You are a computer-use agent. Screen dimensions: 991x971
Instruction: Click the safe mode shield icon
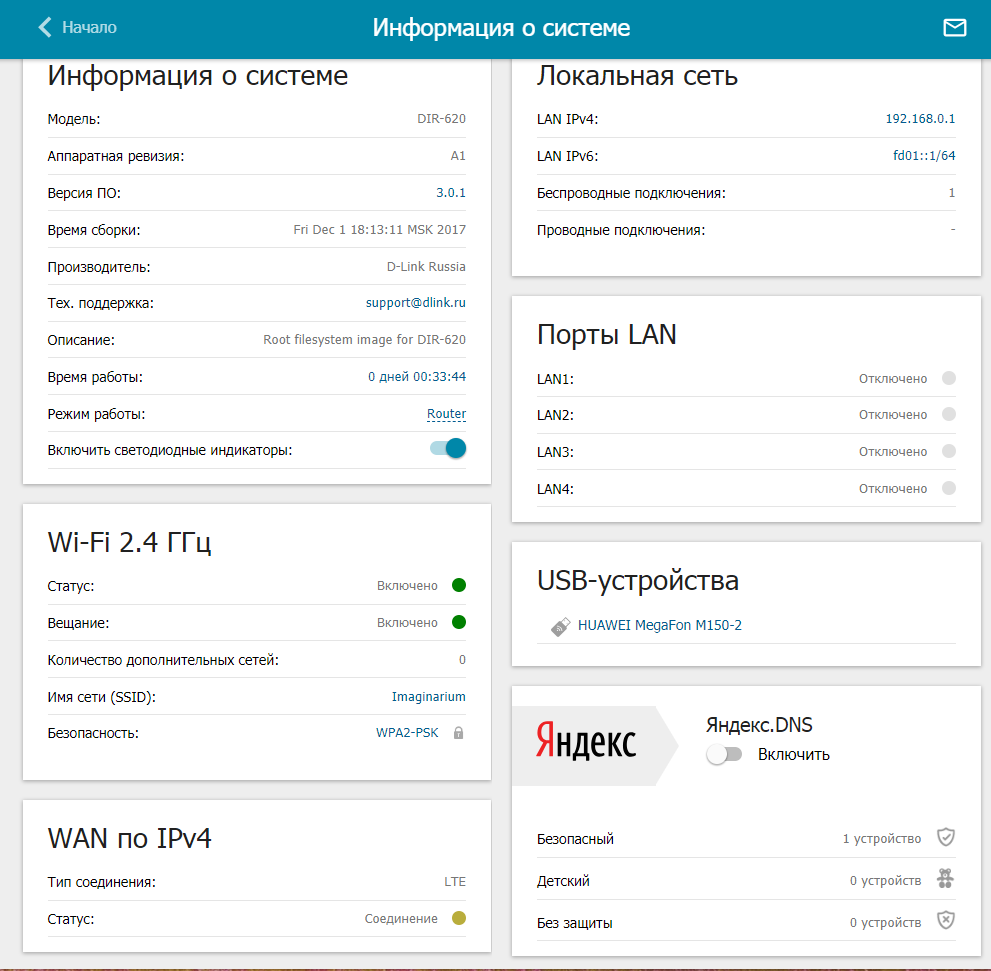point(945,837)
